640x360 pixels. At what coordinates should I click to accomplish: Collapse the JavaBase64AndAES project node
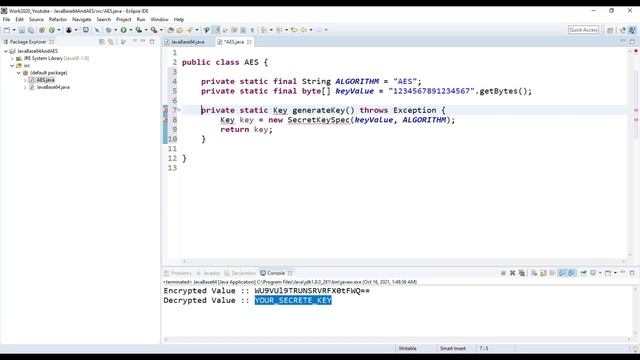[6, 51]
